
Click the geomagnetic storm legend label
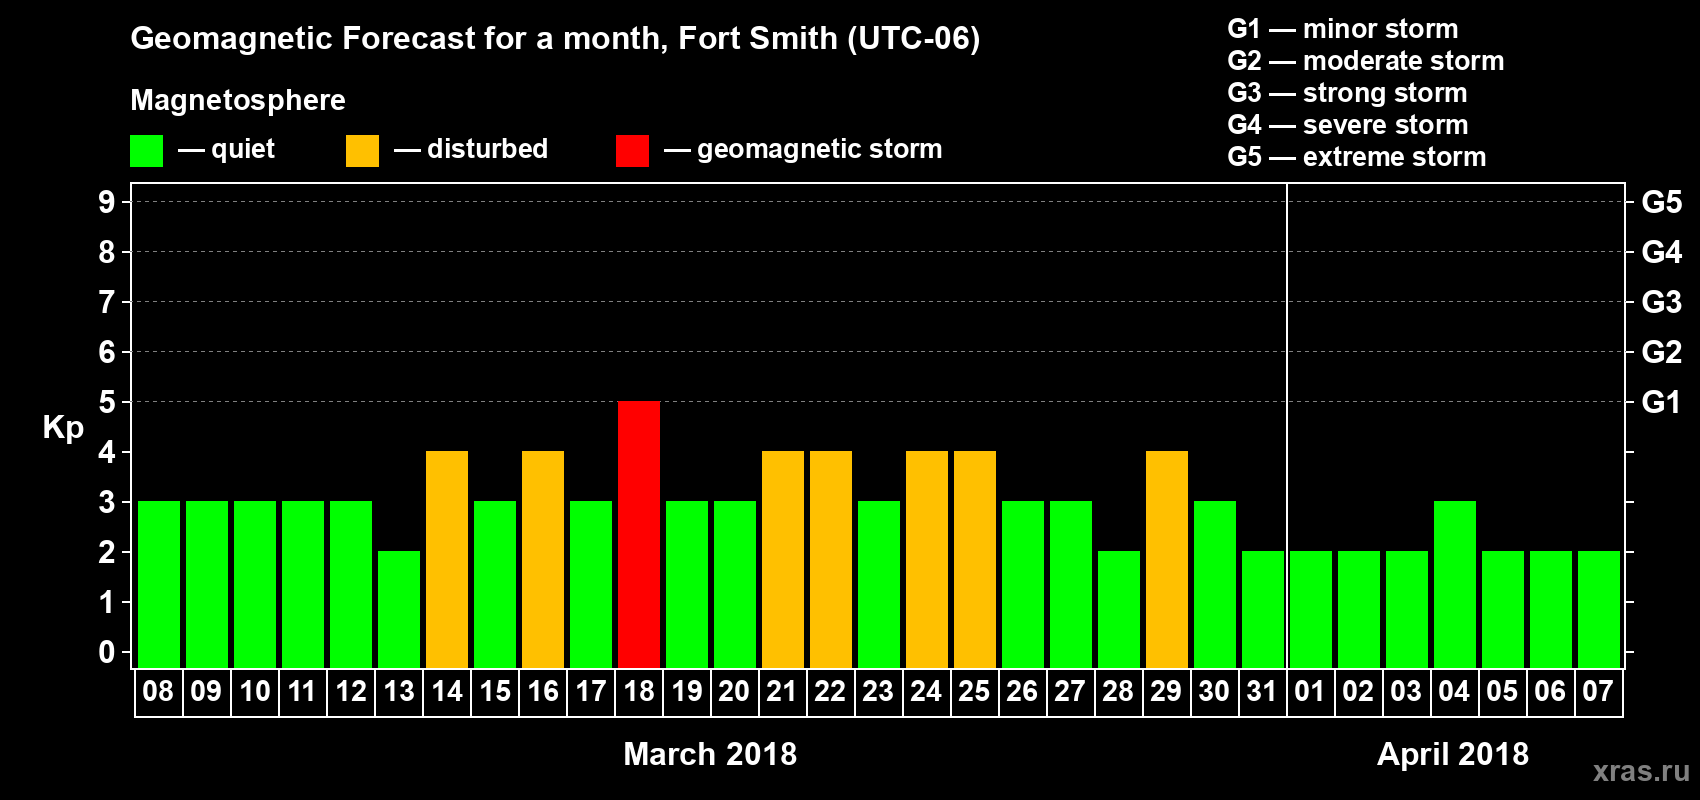pyautogui.click(x=820, y=149)
